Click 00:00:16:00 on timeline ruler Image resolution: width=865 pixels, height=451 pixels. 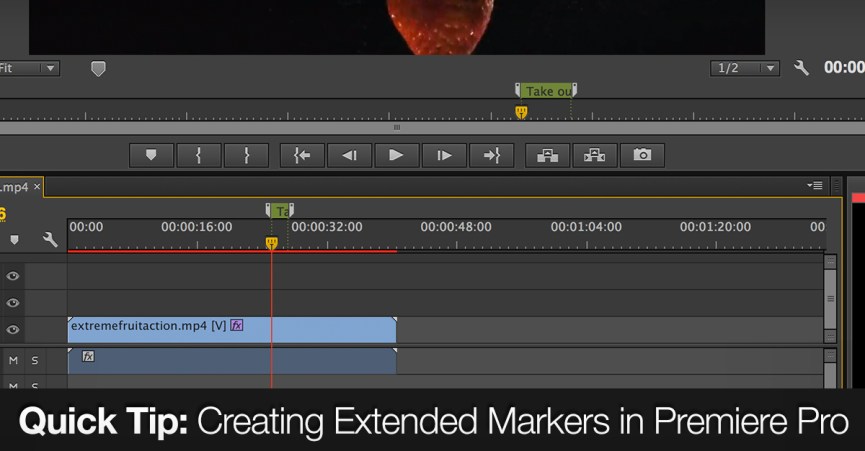[x=197, y=227]
